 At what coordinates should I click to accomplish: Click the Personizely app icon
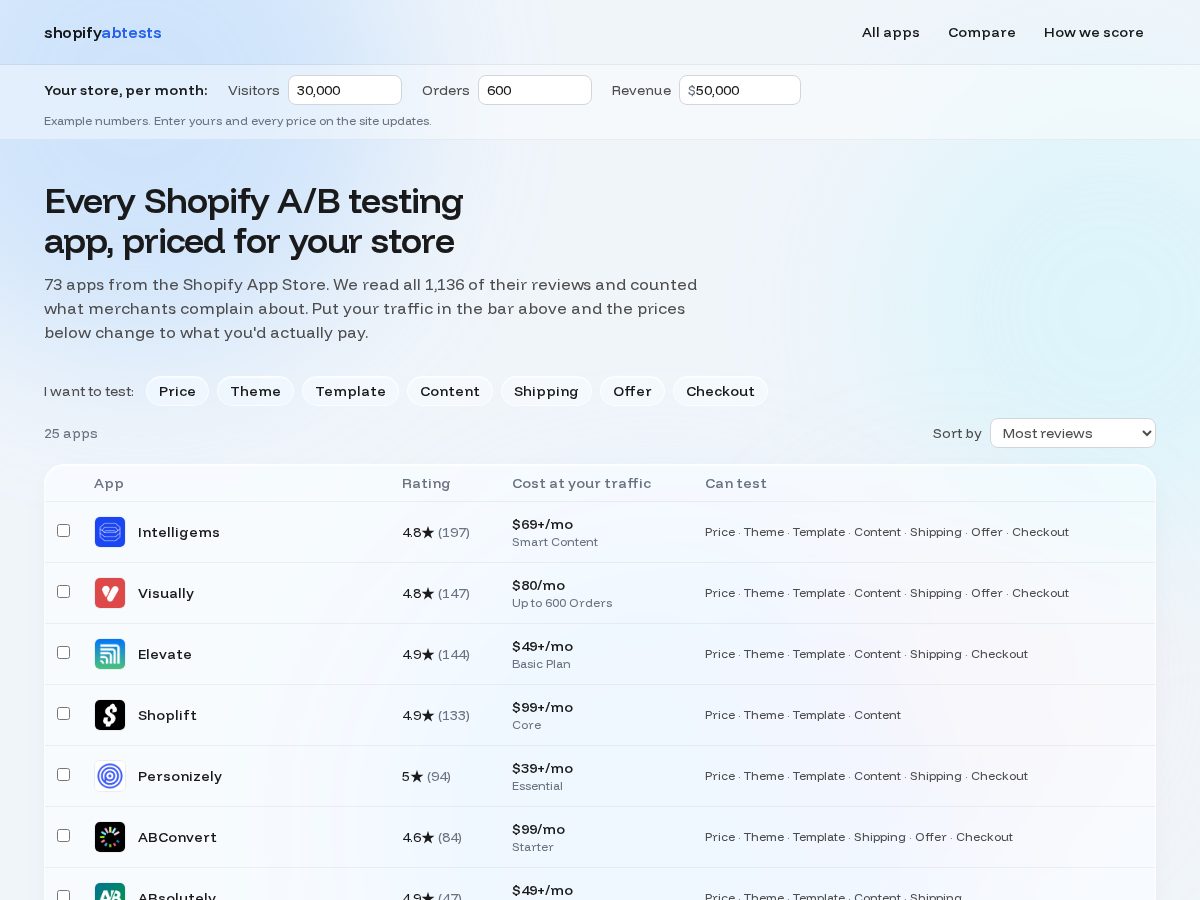point(110,776)
